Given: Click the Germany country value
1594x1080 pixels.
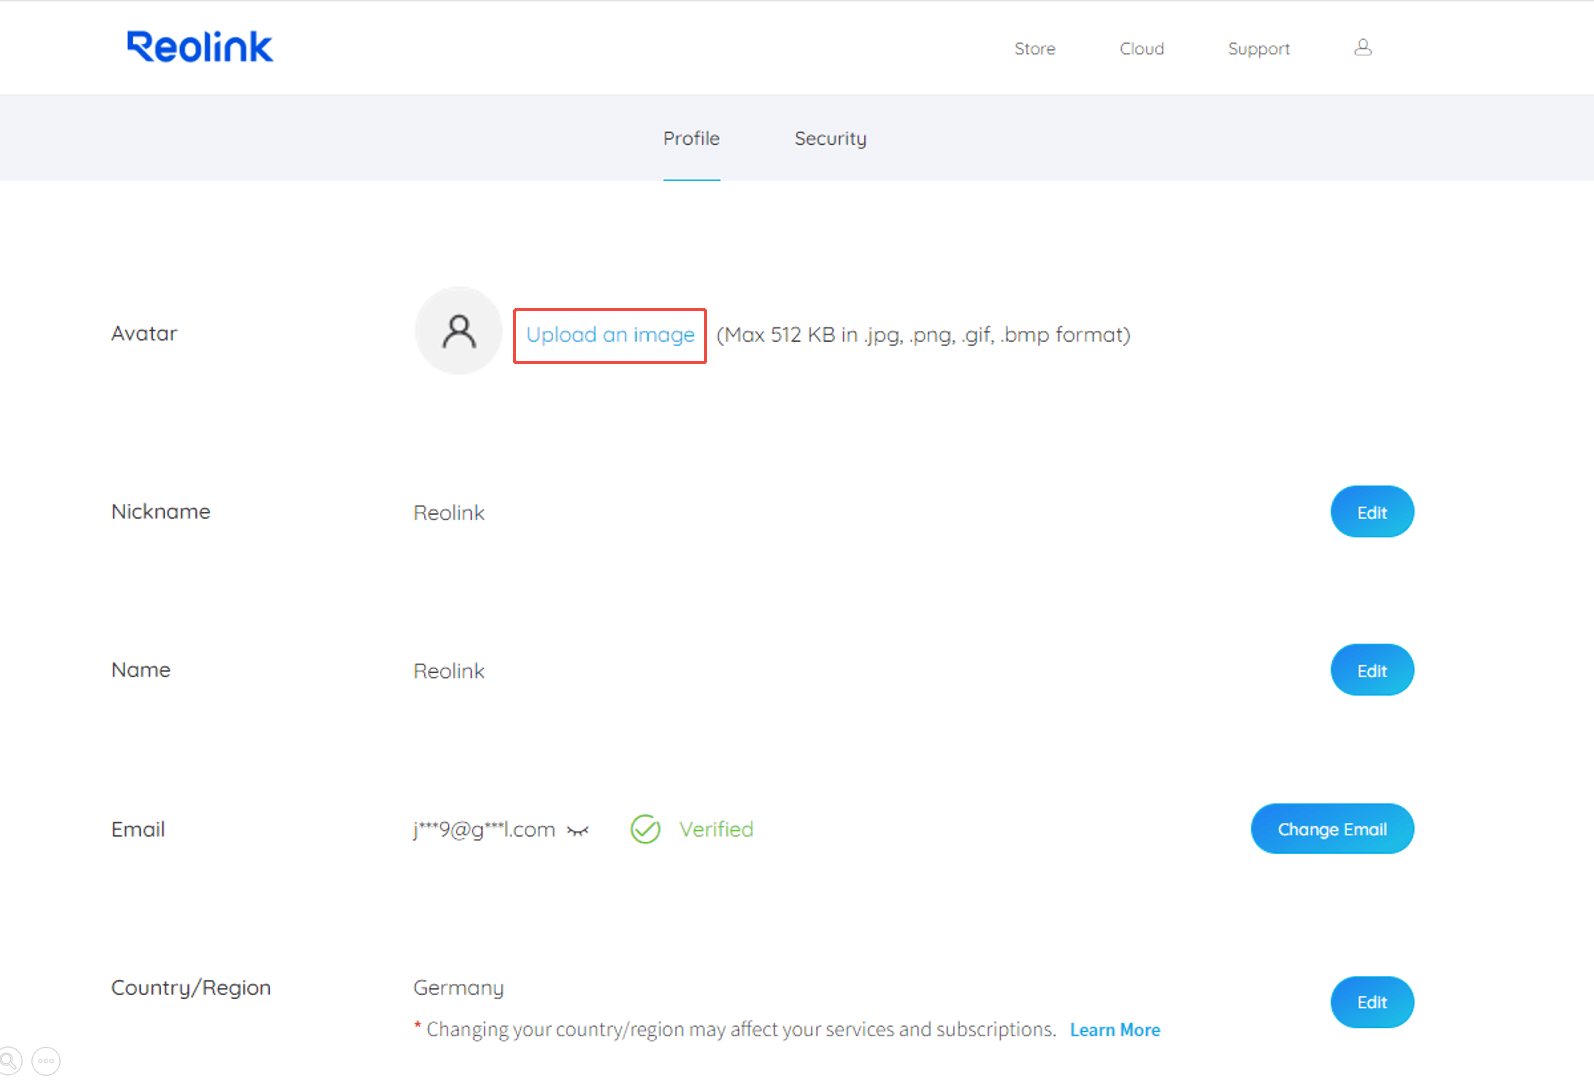Looking at the screenshot, I should pyautogui.click(x=458, y=988).
